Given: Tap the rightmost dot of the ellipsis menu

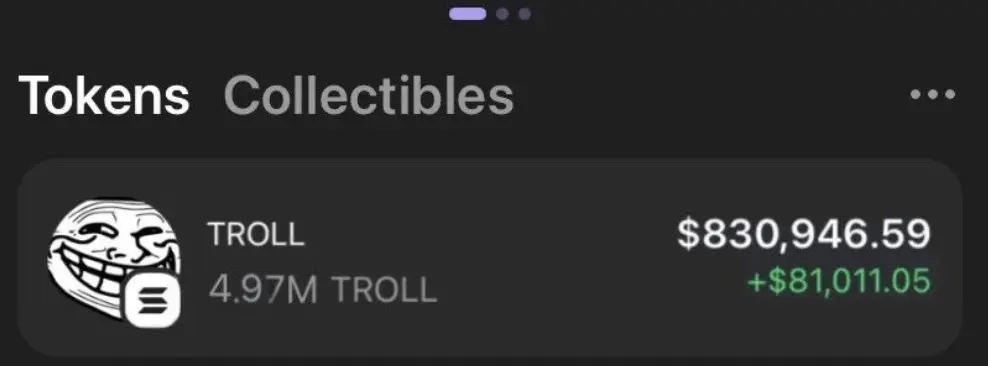Looking at the screenshot, I should [949, 95].
